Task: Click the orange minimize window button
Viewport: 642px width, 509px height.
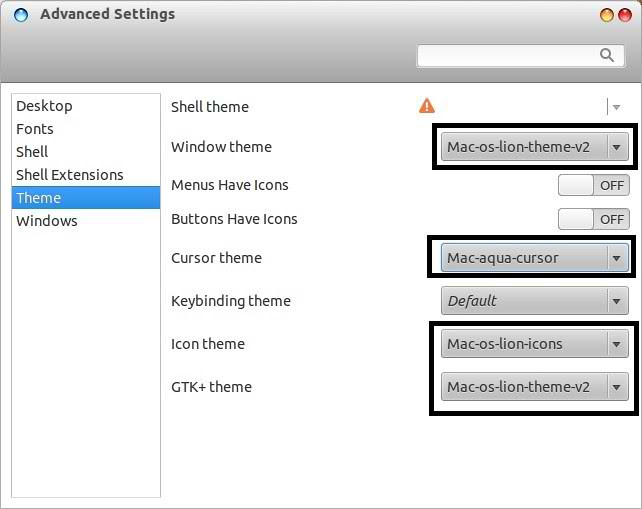Action: pos(606,15)
